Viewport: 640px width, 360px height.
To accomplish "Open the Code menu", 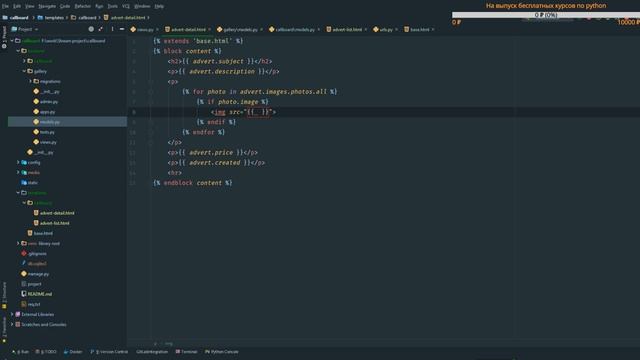I will point(65,6).
